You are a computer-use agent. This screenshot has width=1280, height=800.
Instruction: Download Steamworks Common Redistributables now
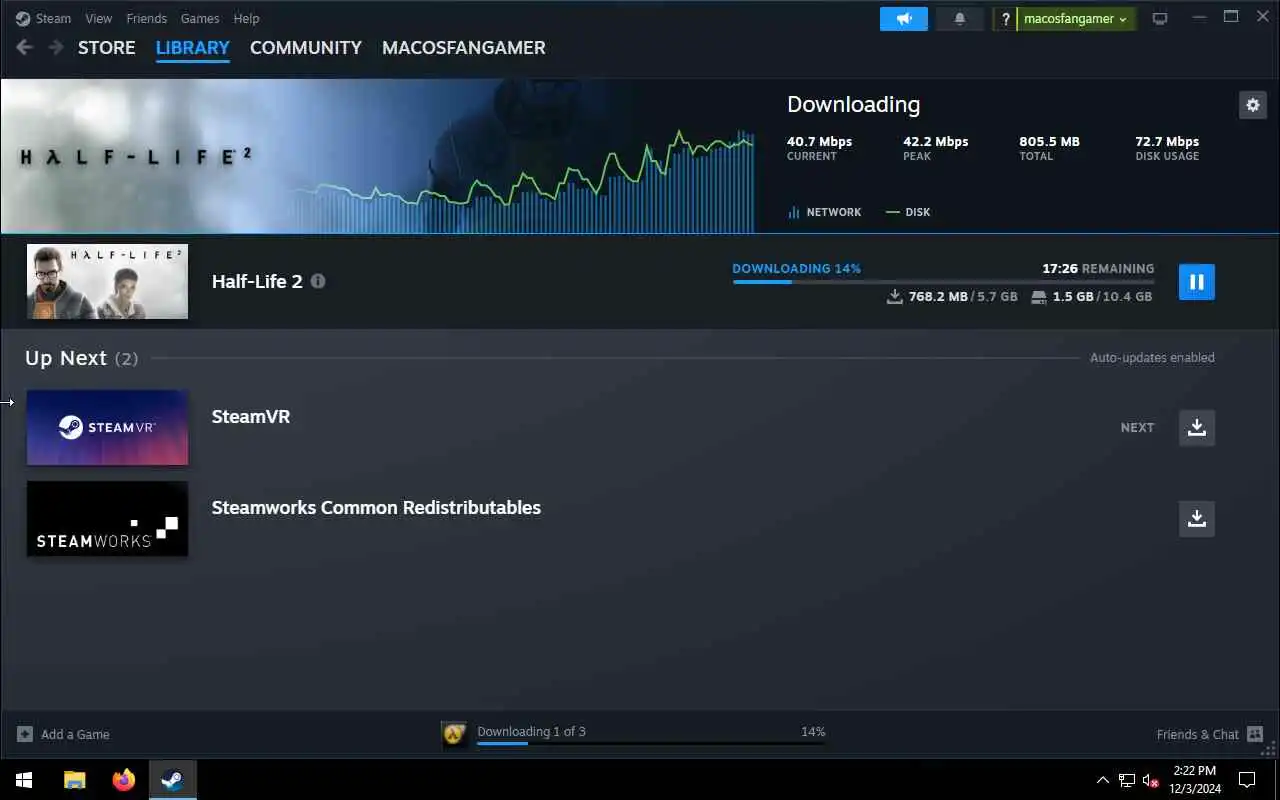coord(1197,519)
